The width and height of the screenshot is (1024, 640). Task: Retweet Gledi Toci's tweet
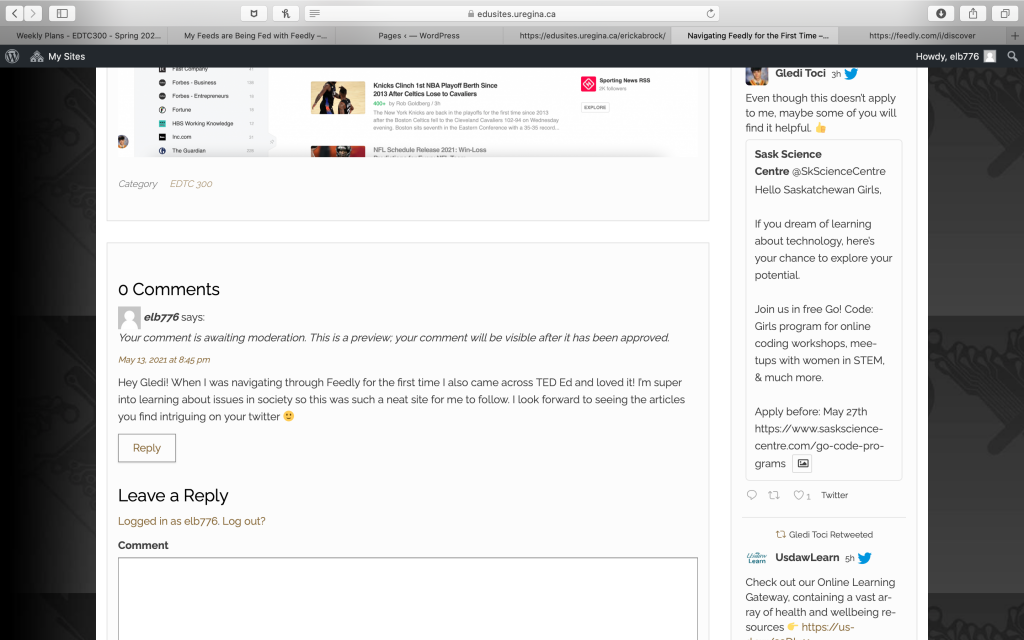(x=774, y=495)
